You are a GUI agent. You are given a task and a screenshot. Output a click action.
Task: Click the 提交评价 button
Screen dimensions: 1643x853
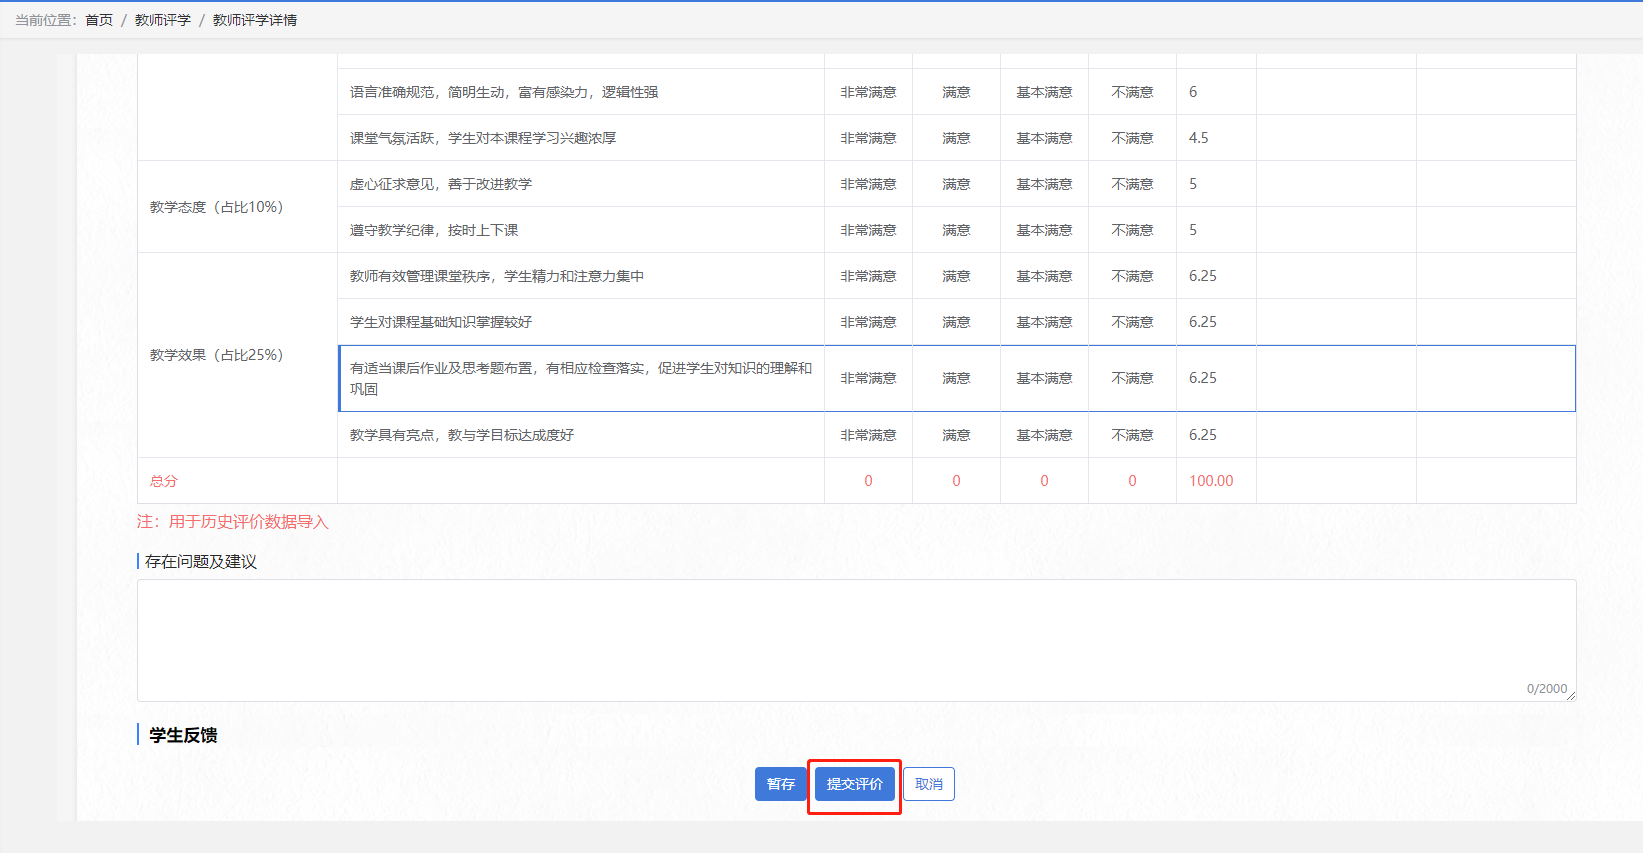pyautogui.click(x=854, y=784)
